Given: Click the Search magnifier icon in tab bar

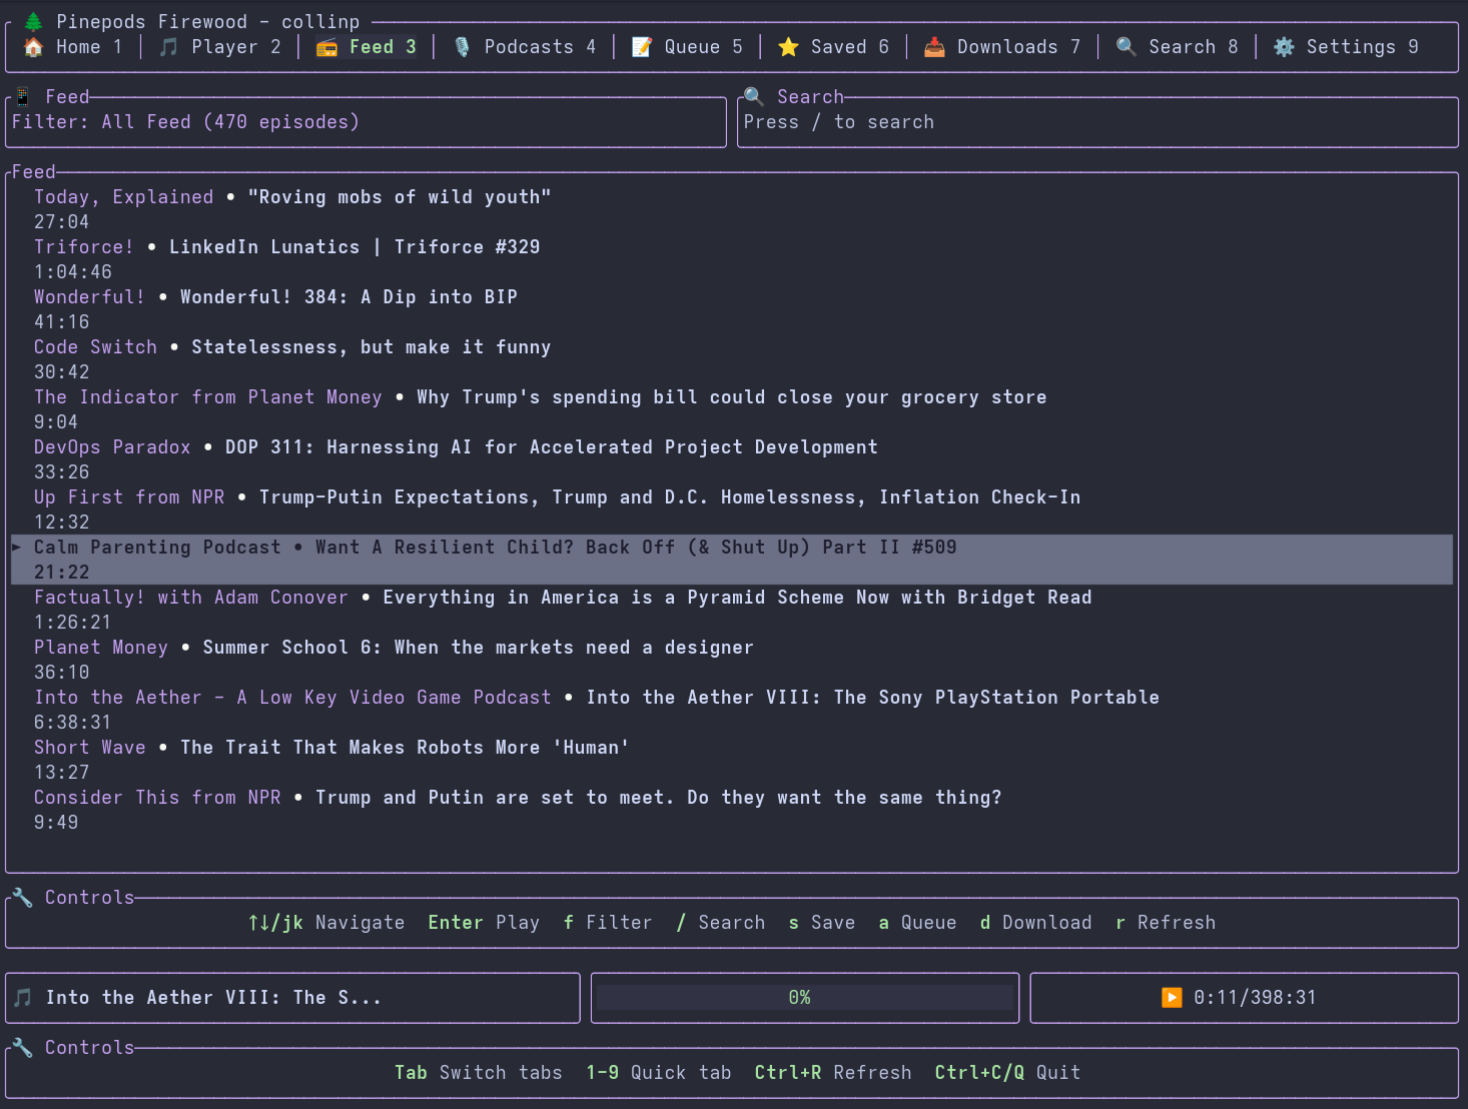Looking at the screenshot, I should 1126,47.
